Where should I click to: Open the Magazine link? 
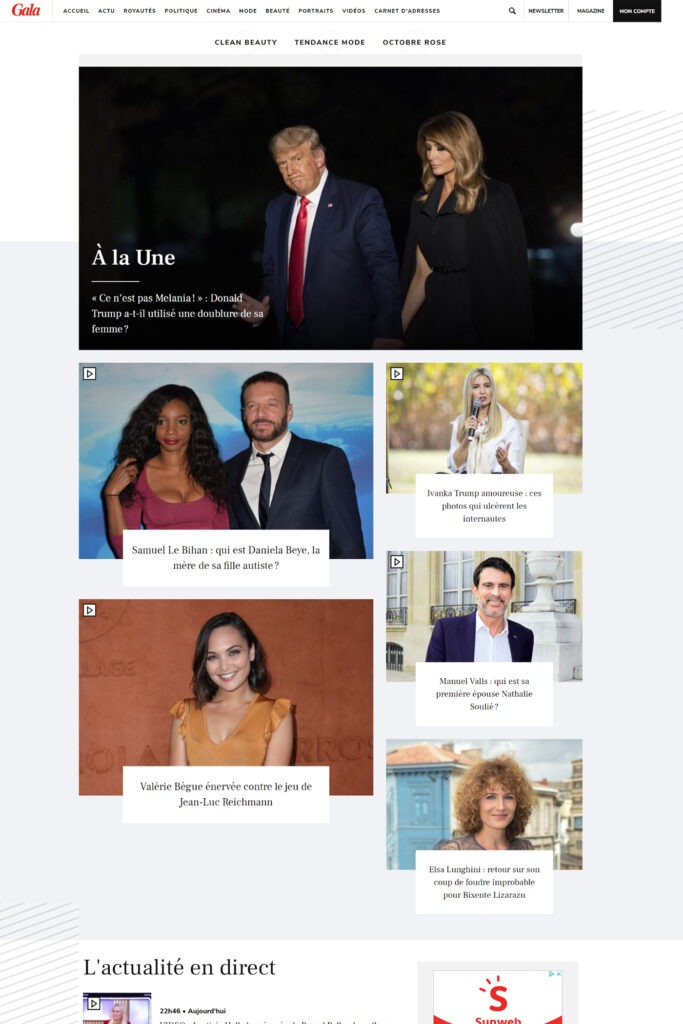point(590,11)
